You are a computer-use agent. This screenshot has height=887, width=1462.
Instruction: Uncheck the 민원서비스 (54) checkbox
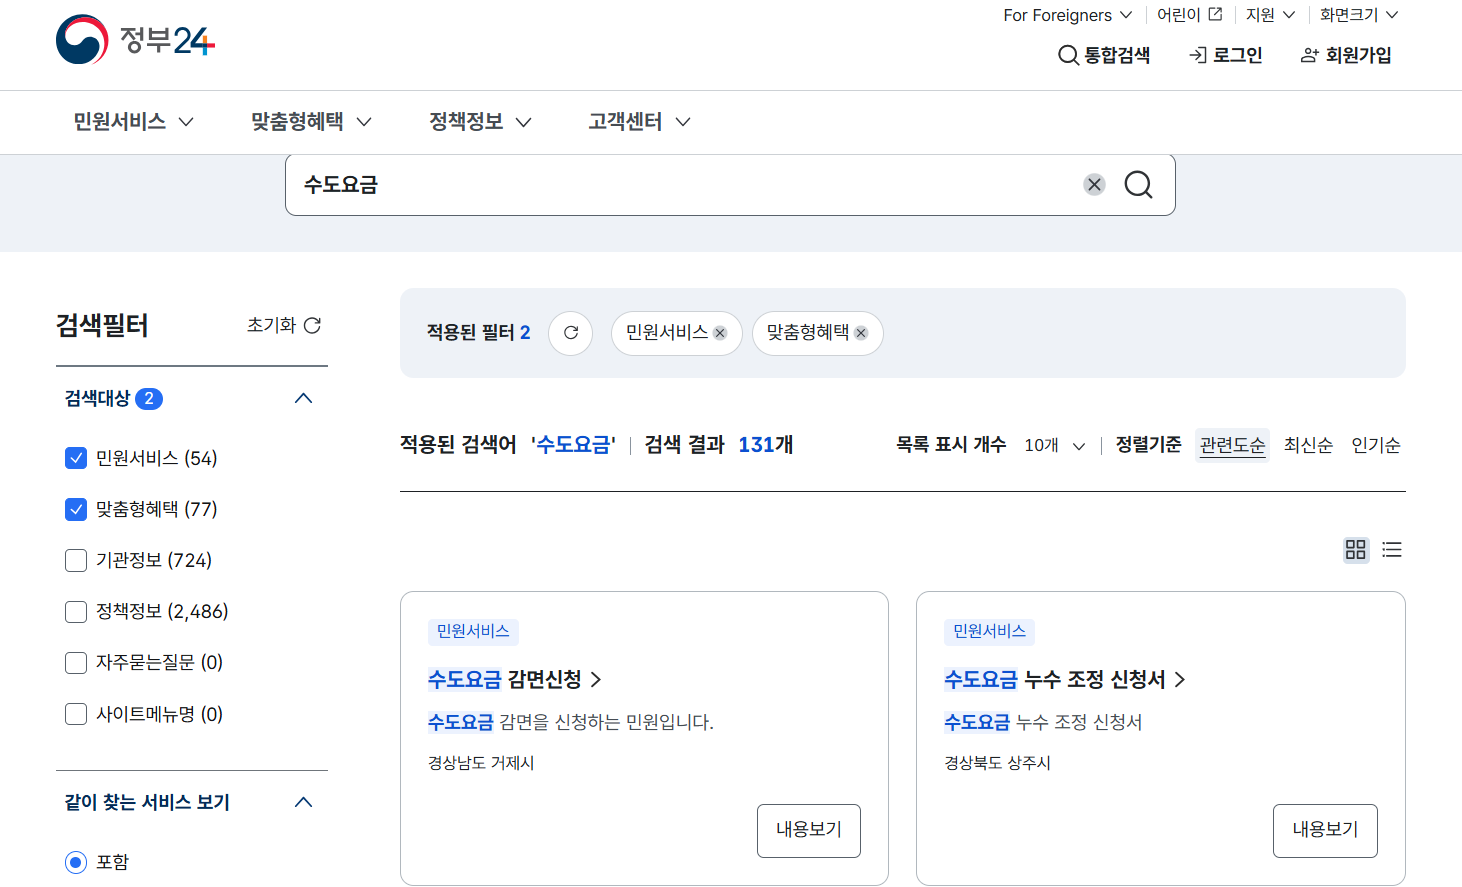[76, 458]
